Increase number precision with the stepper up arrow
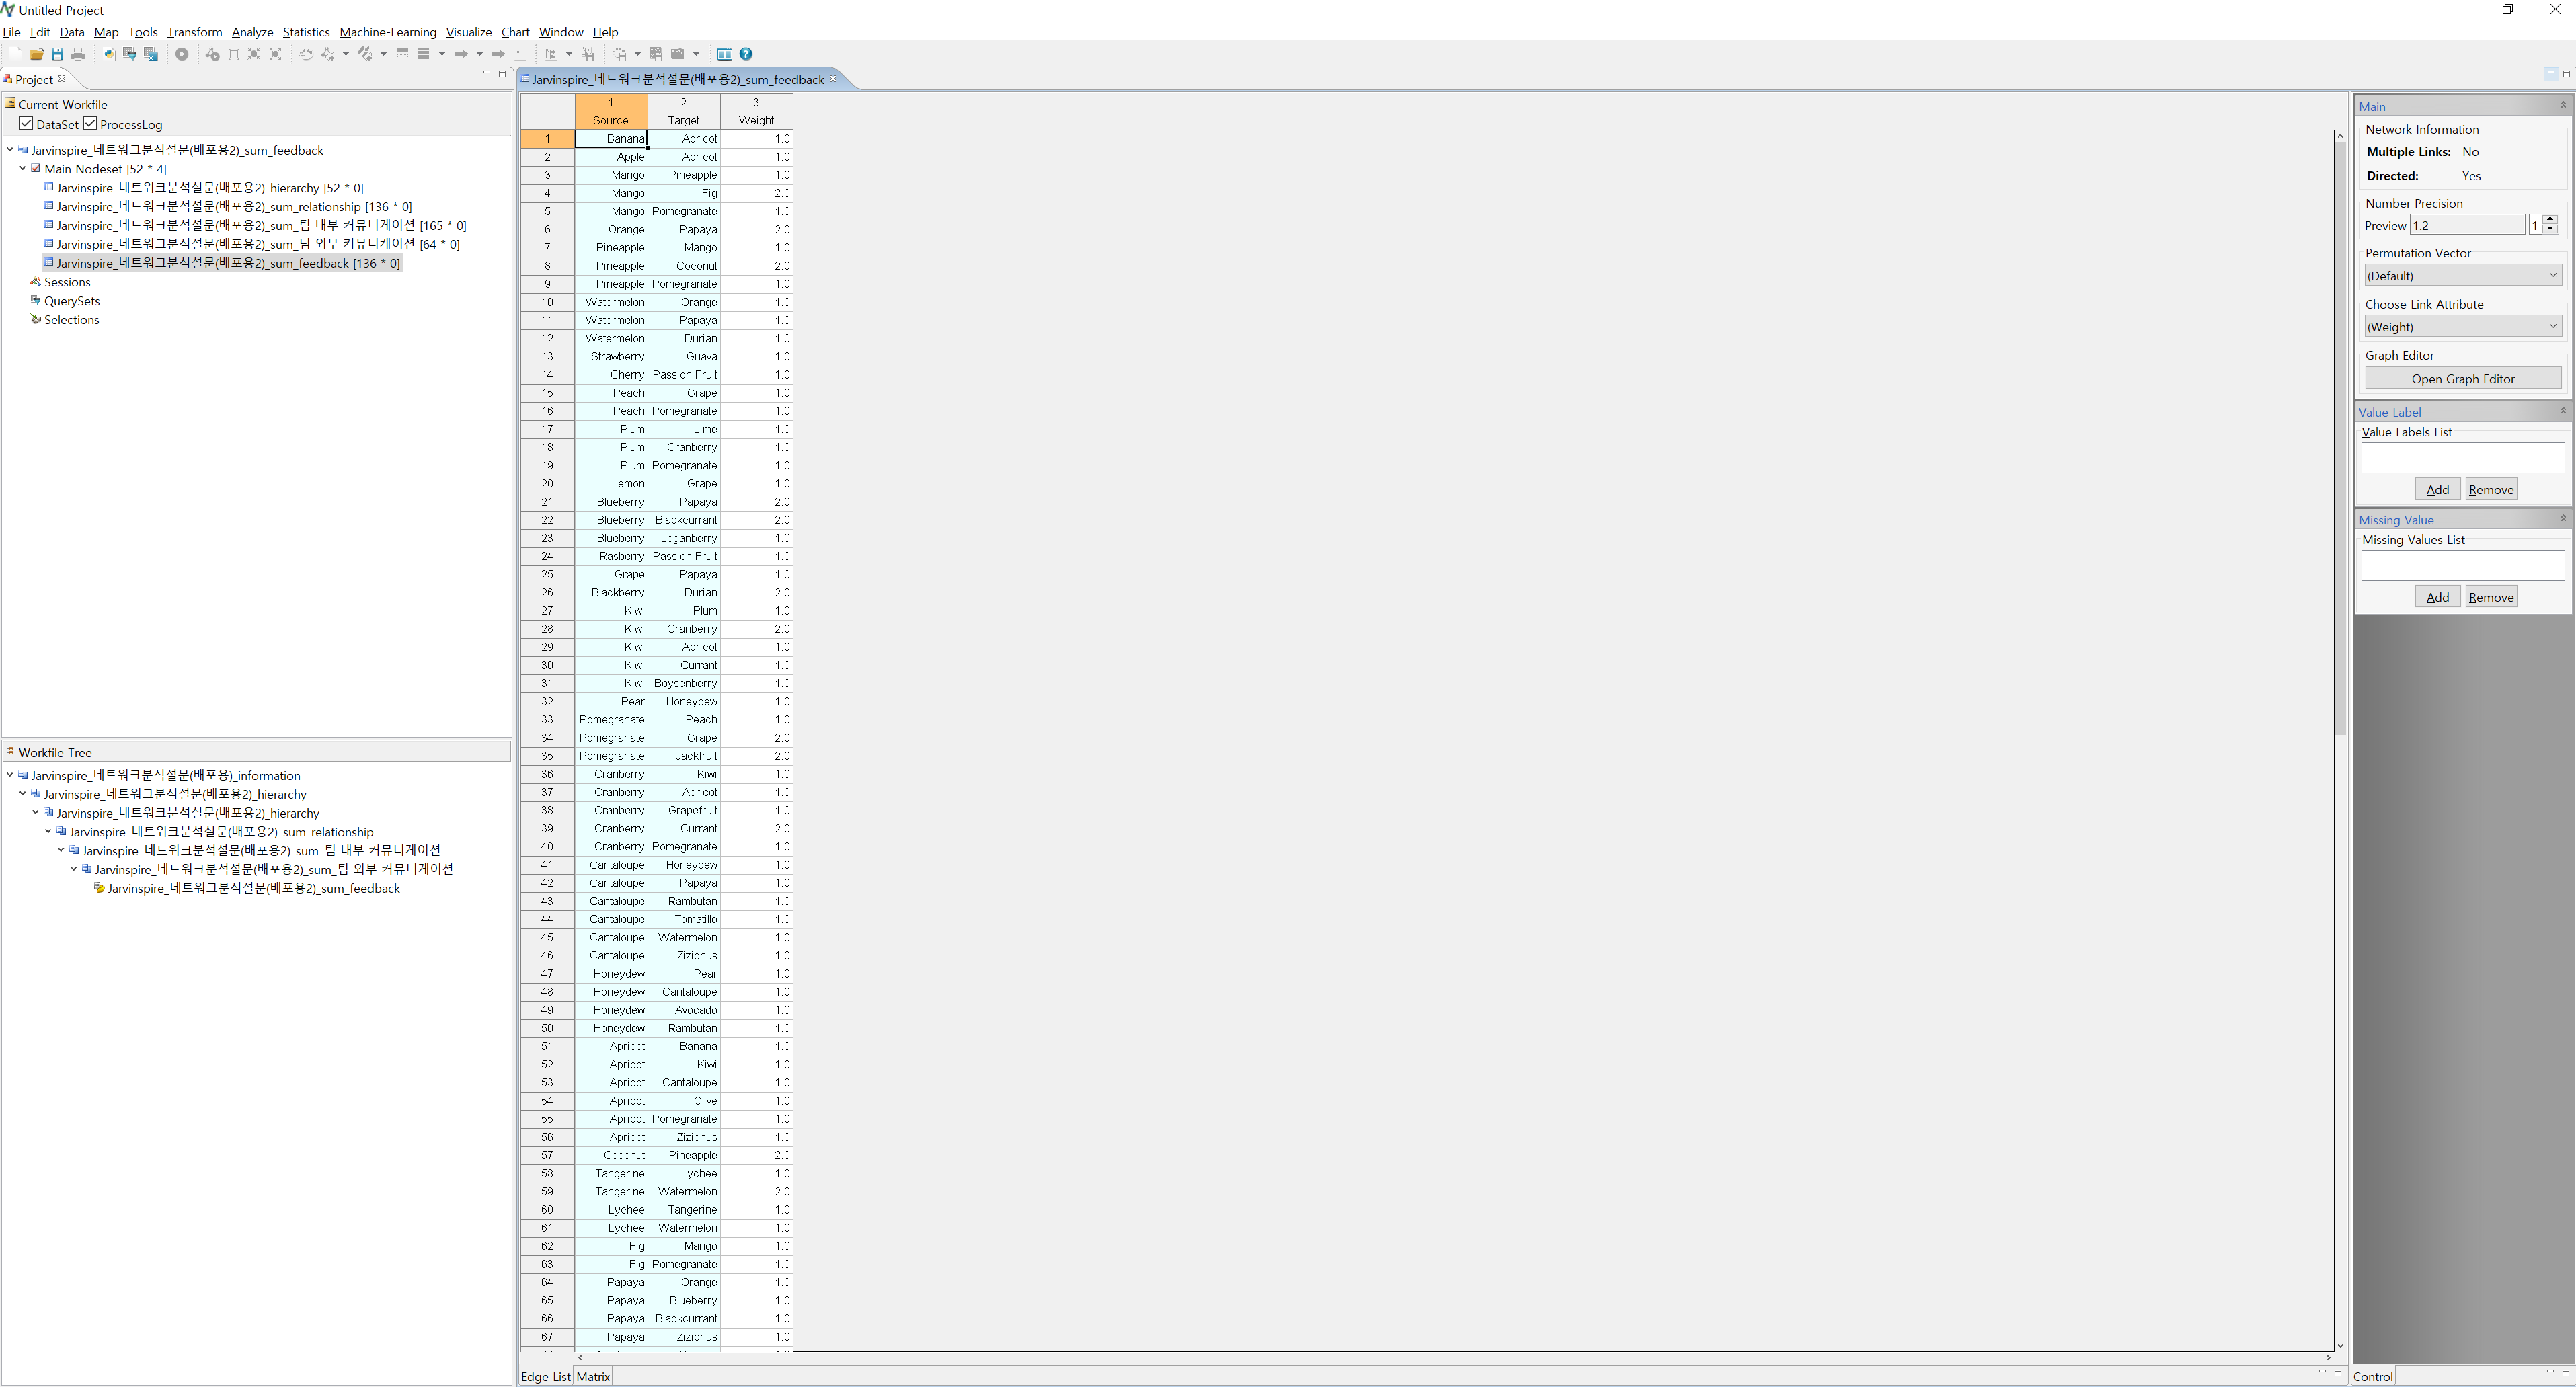The image size is (2576, 1387). pyautogui.click(x=2550, y=219)
